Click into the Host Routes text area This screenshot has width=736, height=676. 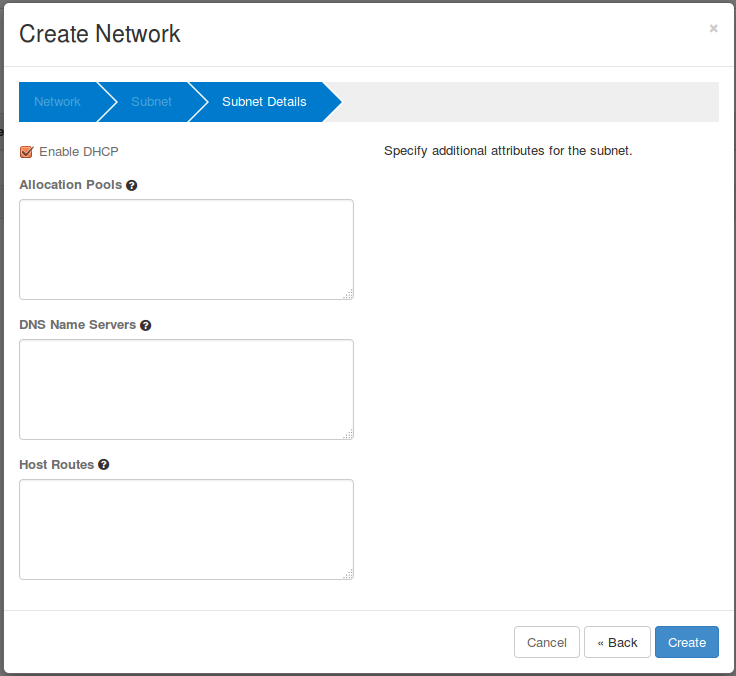coord(186,529)
